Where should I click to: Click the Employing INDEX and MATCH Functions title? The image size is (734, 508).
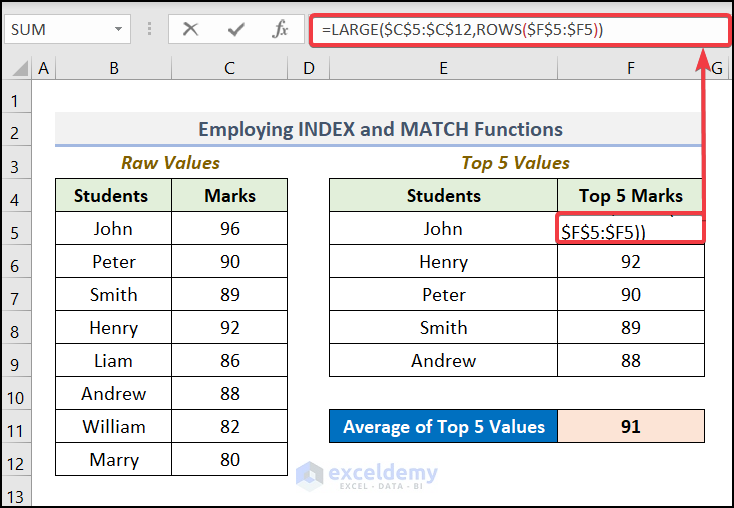coord(379,129)
